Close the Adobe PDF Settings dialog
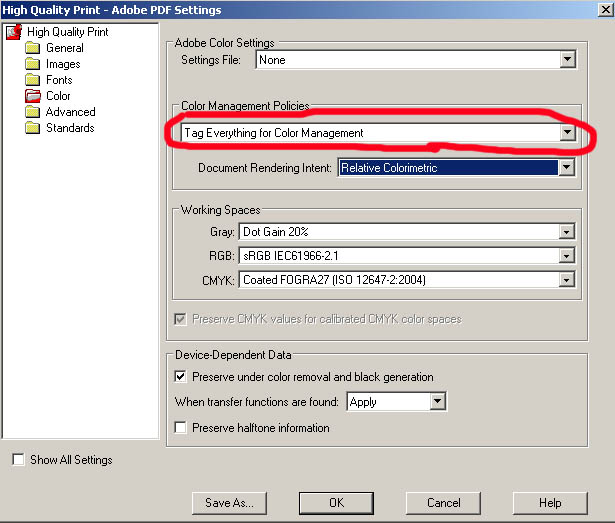 tap(606, 9)
